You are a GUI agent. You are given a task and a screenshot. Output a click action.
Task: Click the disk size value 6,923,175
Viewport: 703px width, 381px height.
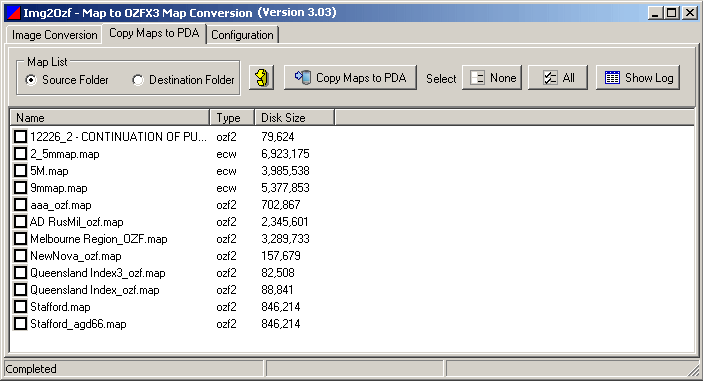point(285,154)
